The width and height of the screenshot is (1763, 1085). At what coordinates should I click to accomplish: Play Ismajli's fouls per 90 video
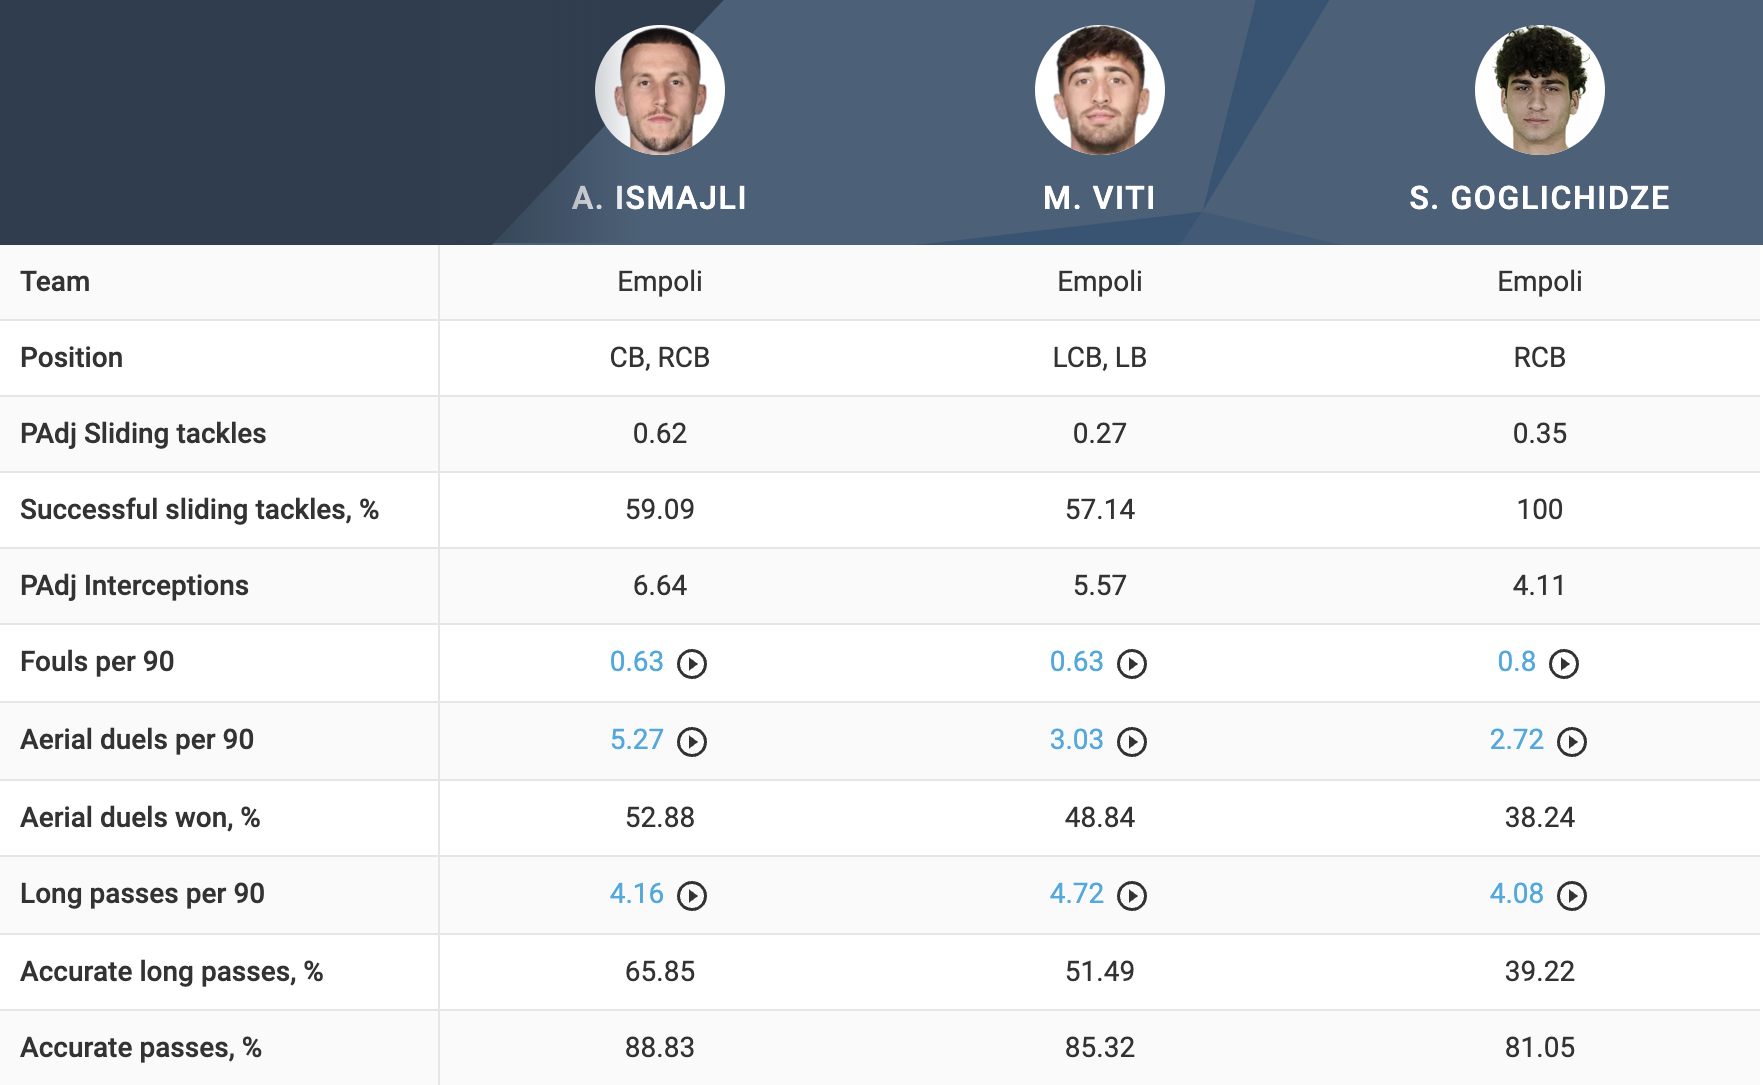point(692,664)
